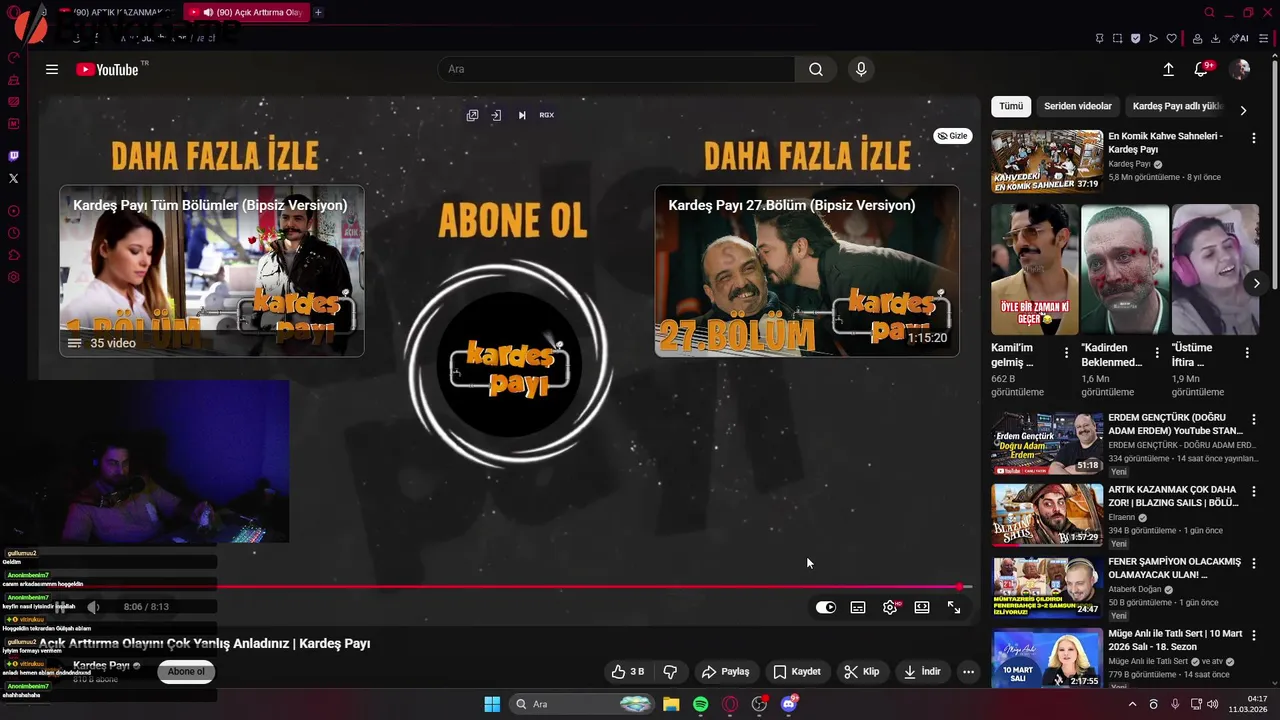Screen dimensions: 1280x720
Task: Open the Kardeş Payı Tüm Bölümler playlist card
Action: [x=212, y=271]
